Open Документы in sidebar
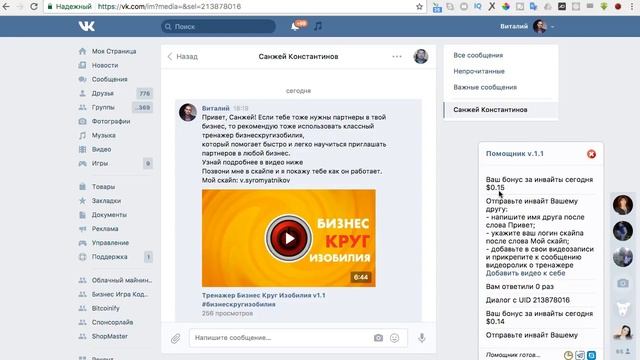 pos(109,215)
